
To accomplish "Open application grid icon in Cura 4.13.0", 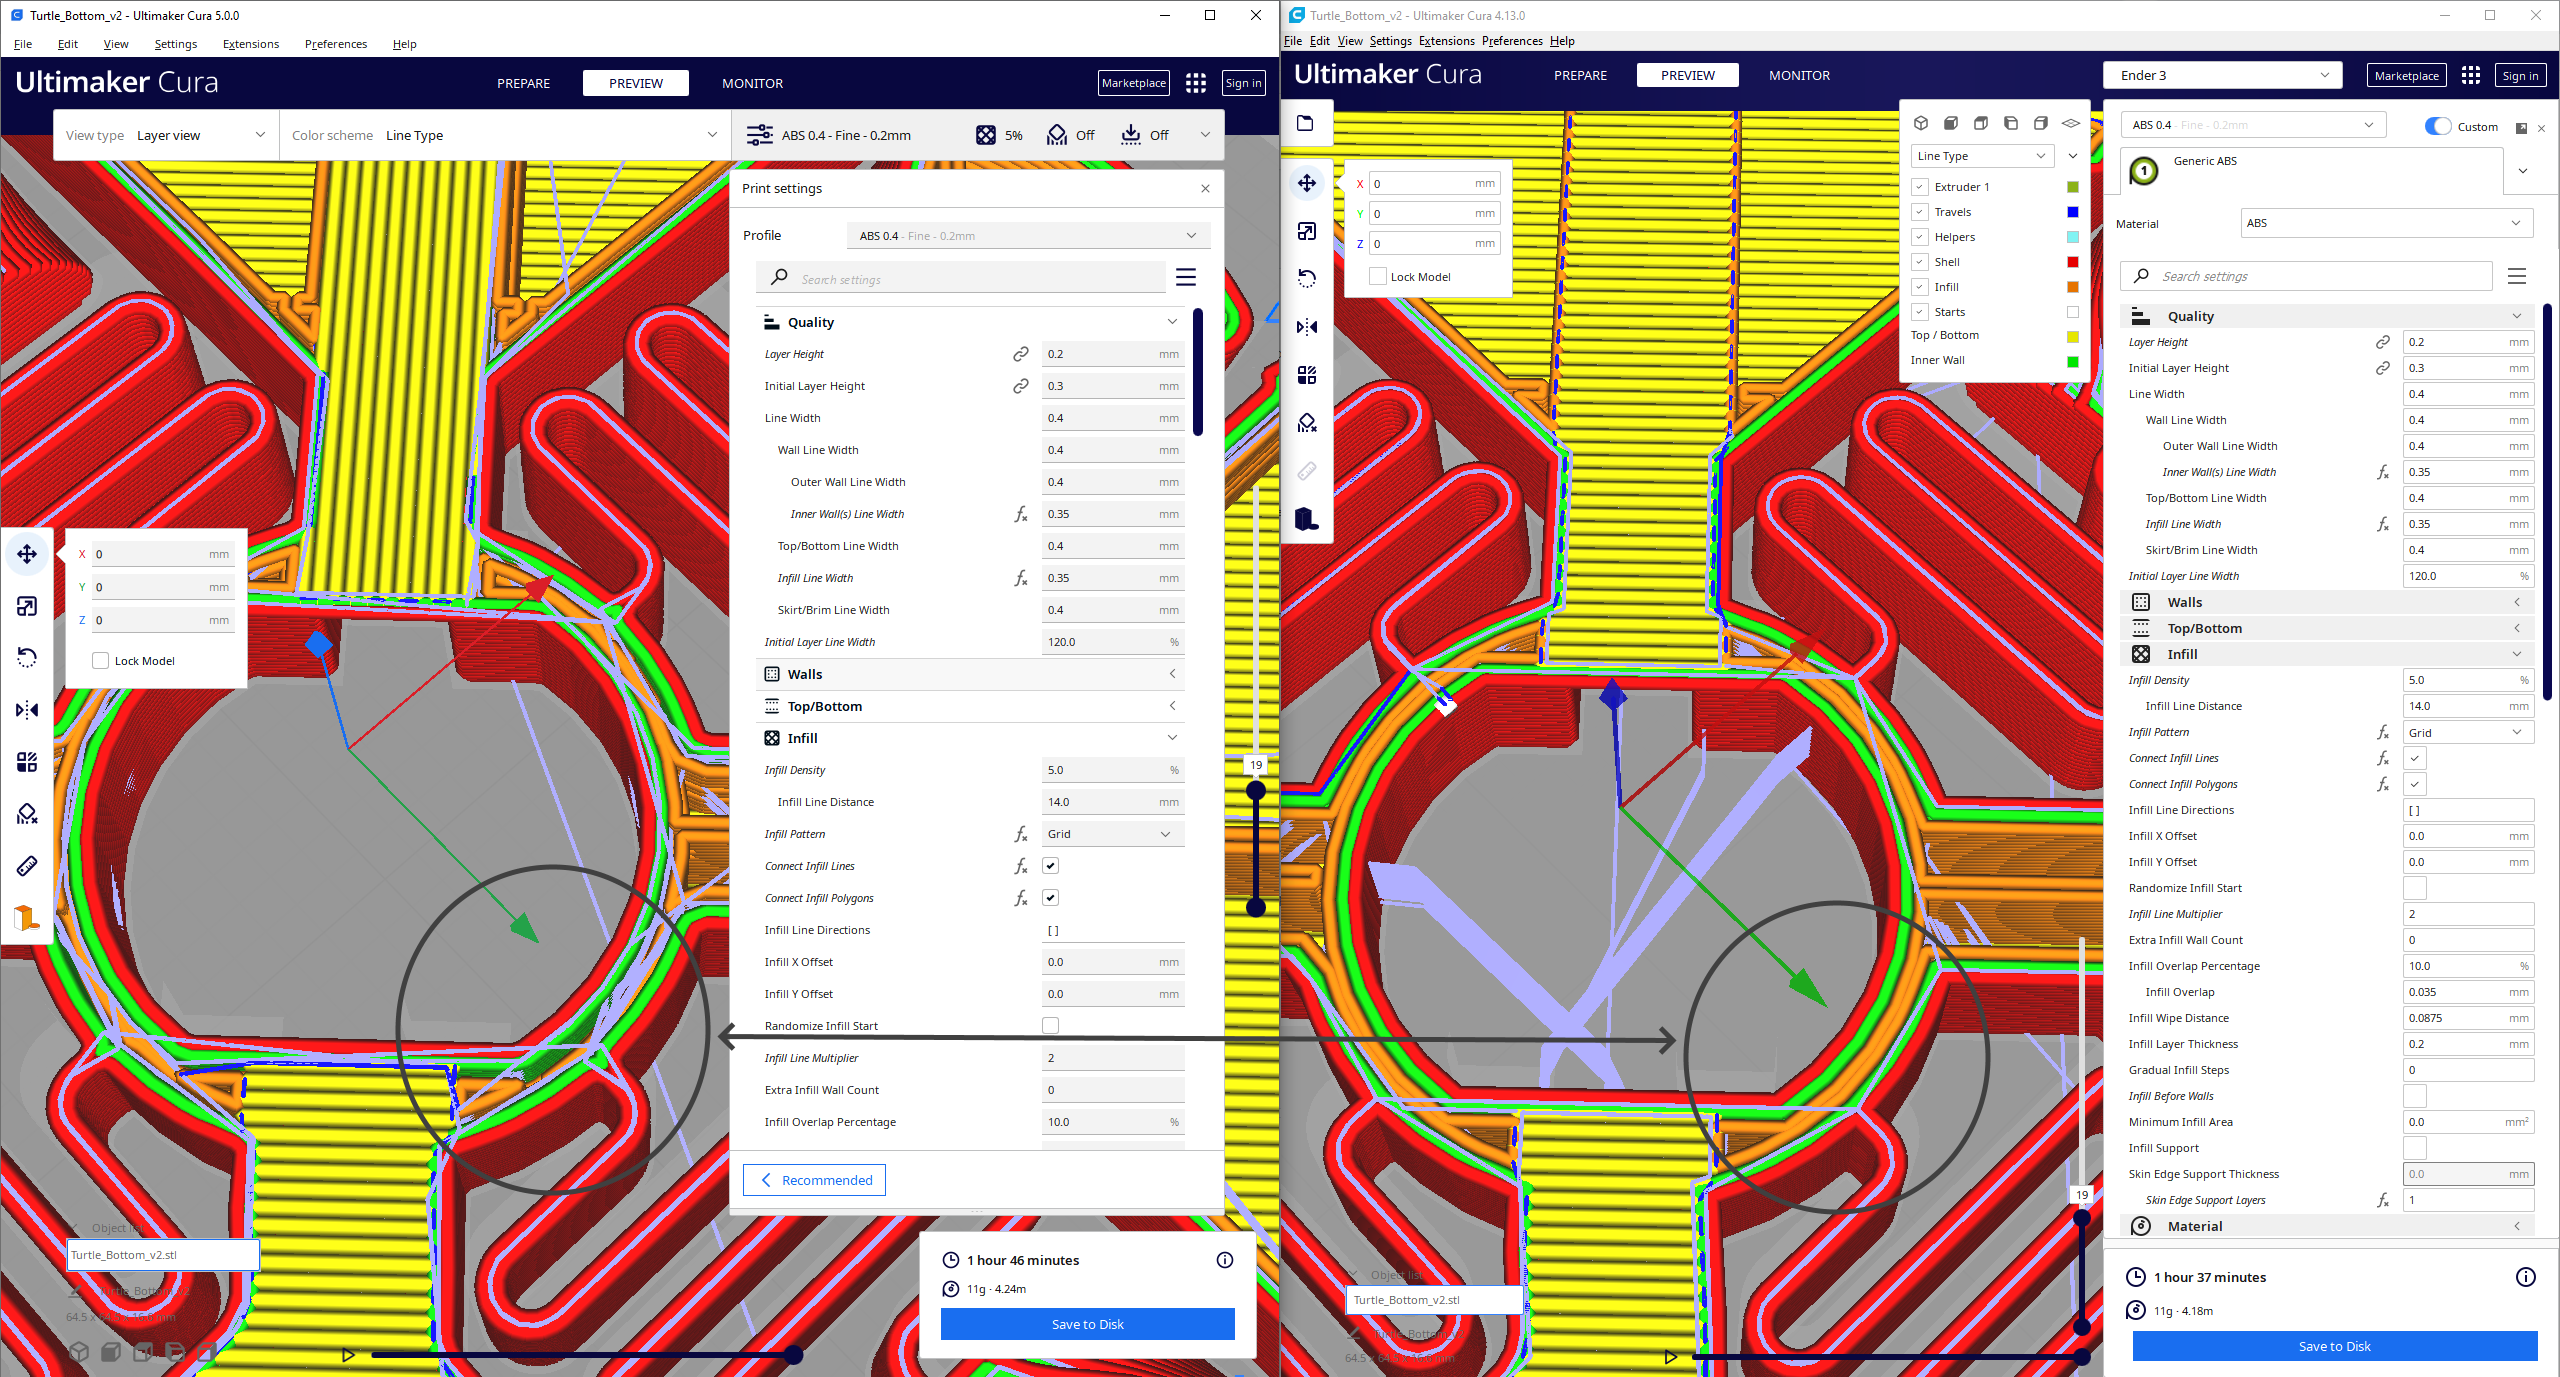I will point(2471,75).
